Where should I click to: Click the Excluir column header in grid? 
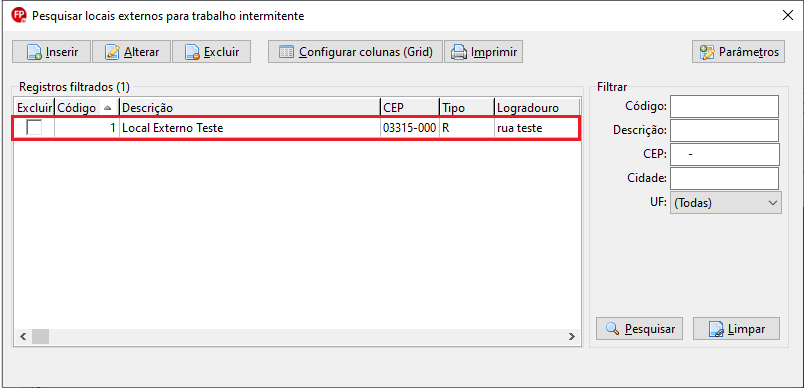coord(34,108)
